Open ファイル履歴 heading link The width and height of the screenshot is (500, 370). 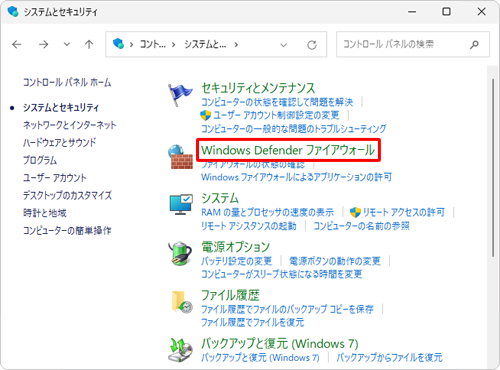(230, 295)
